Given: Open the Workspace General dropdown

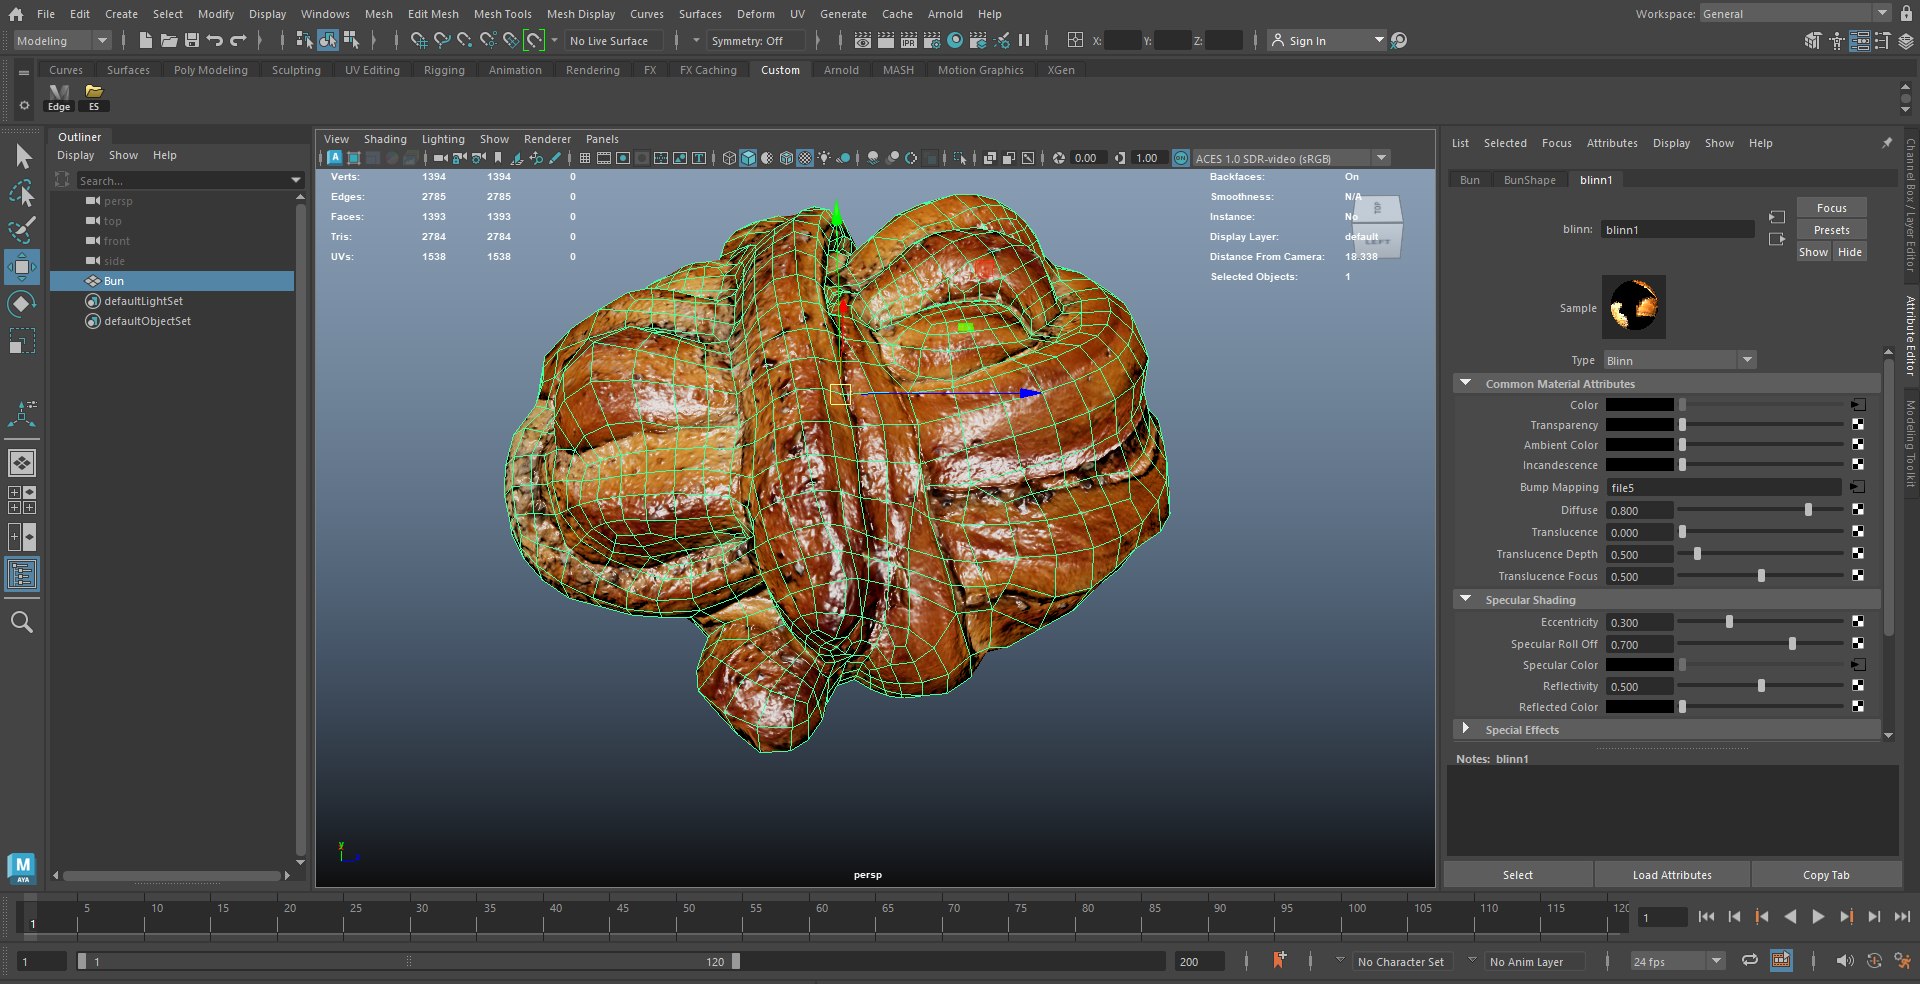Looking at the screenshot, I should tap(1795, 14).
